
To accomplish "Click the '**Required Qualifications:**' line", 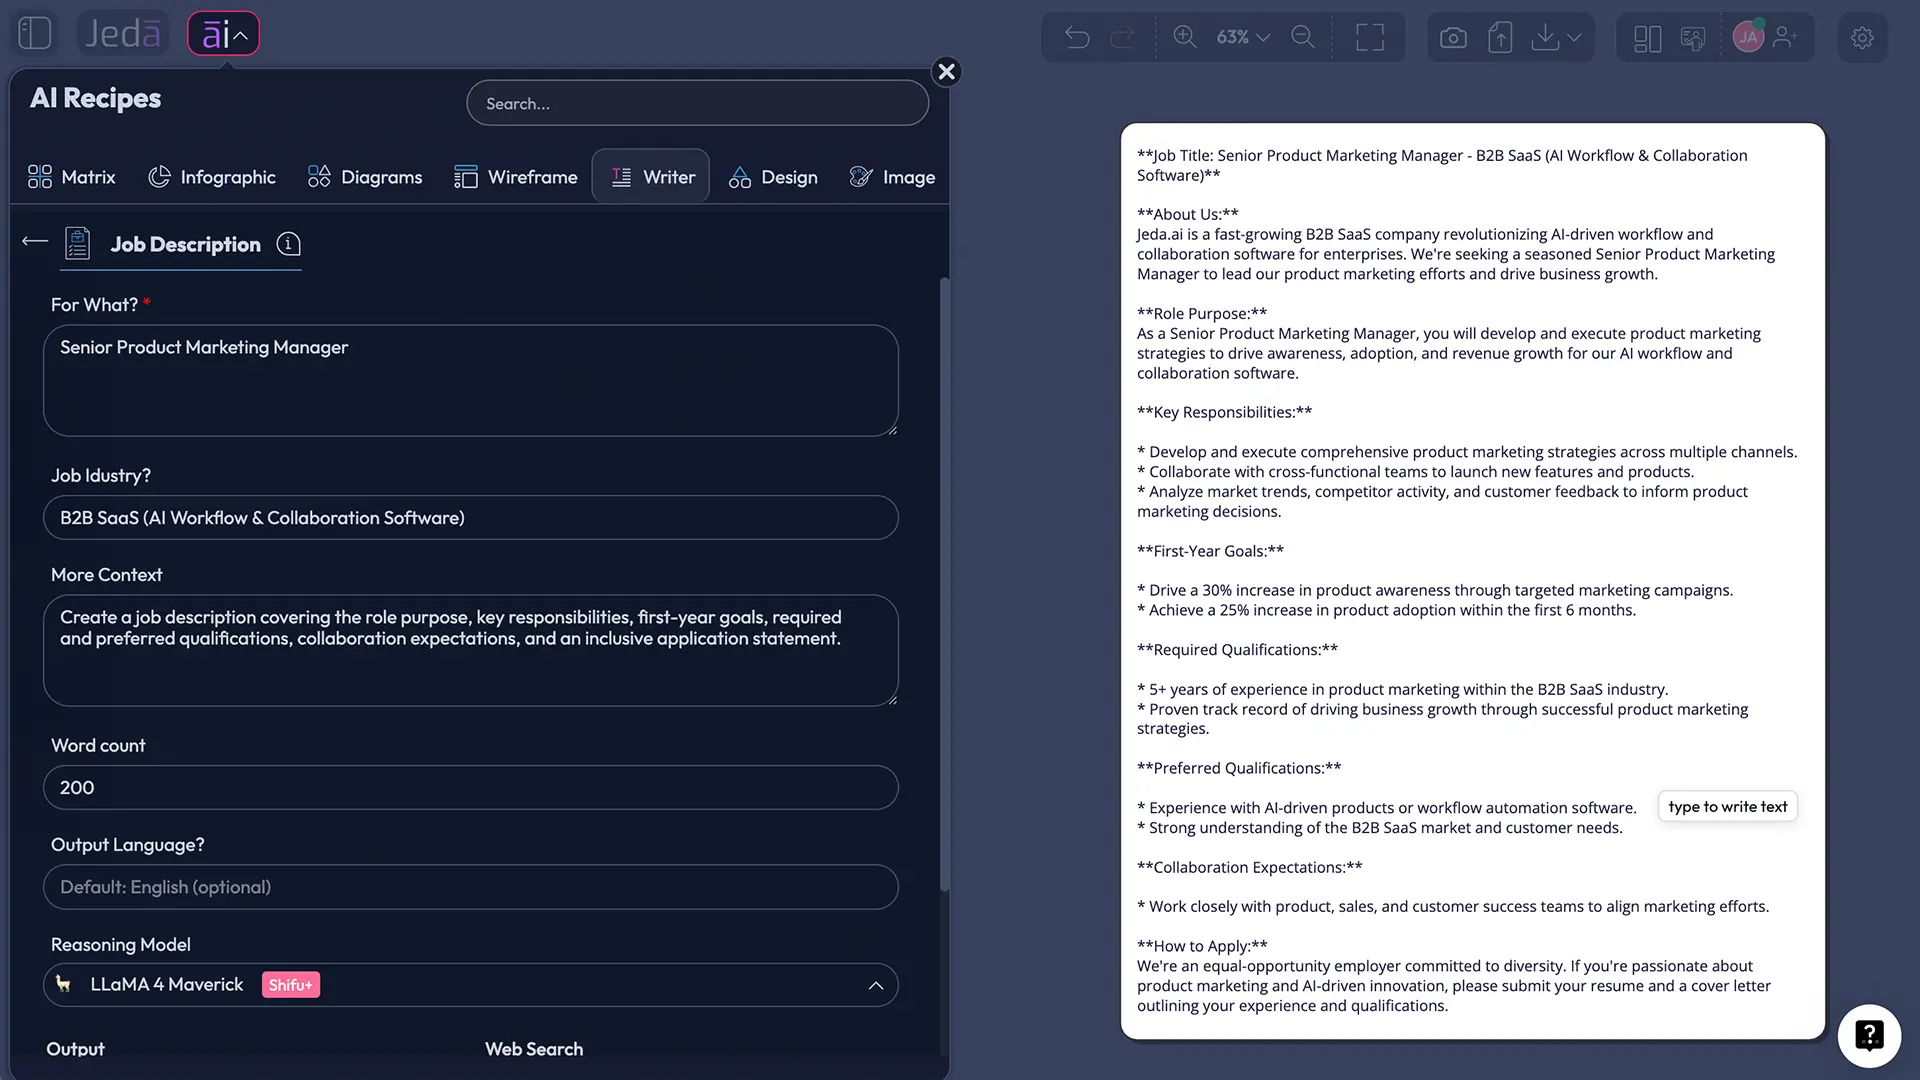I will (x=1237, y=650).
